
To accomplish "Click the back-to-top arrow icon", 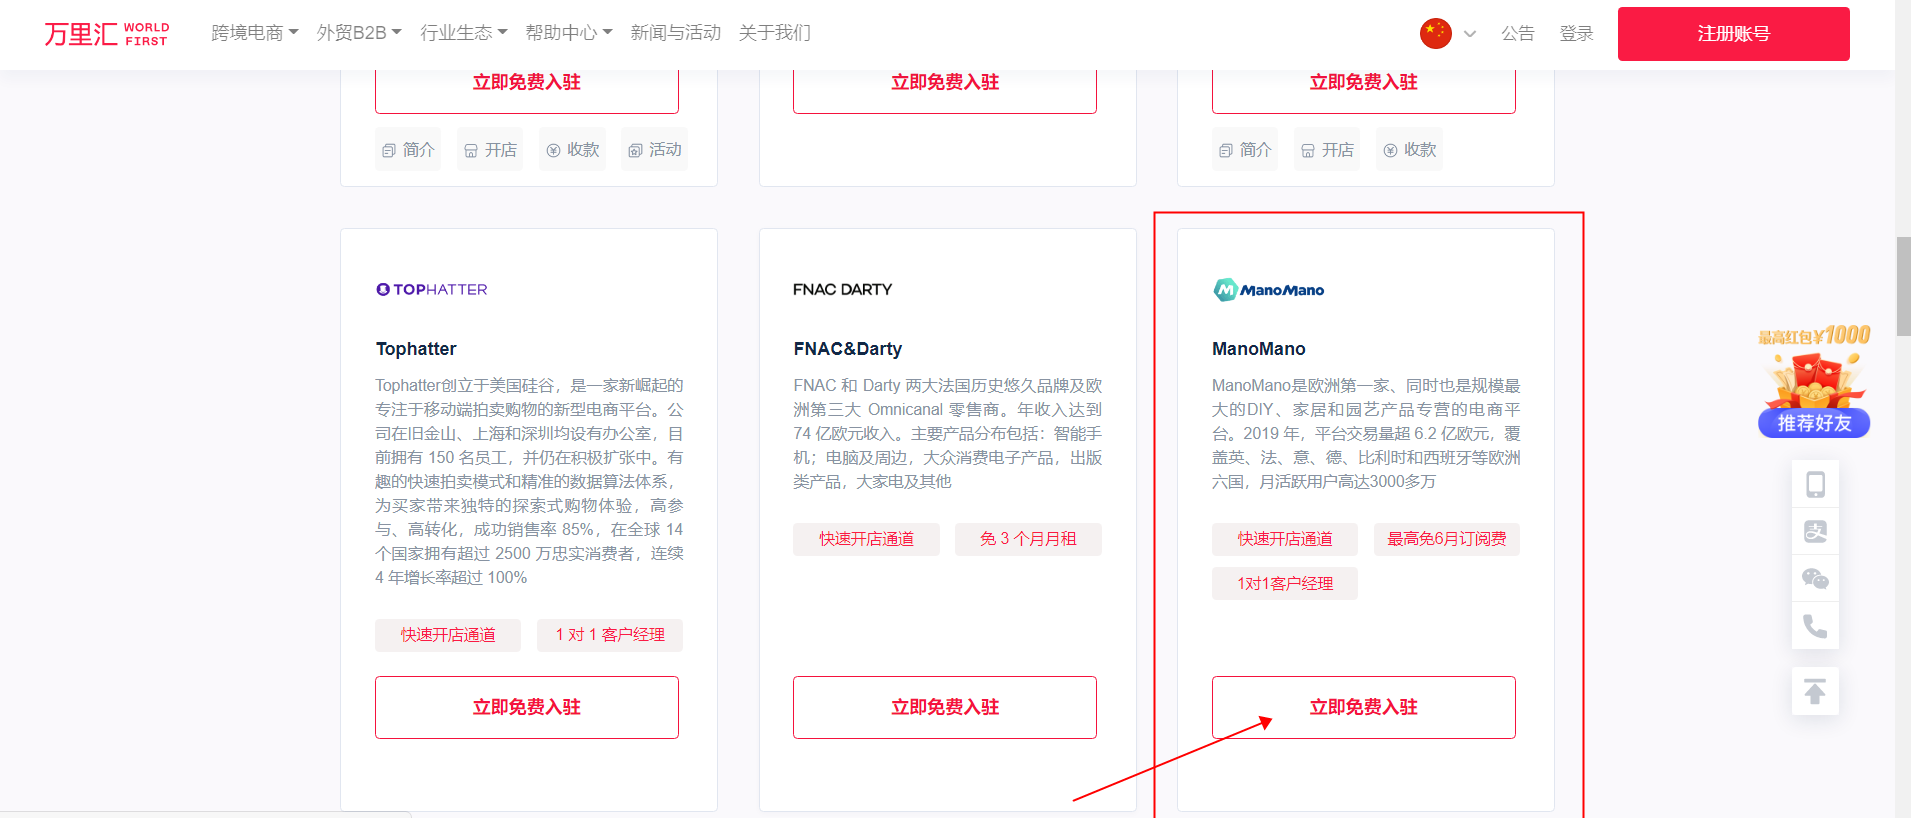I will click(x=1815, y=691).
